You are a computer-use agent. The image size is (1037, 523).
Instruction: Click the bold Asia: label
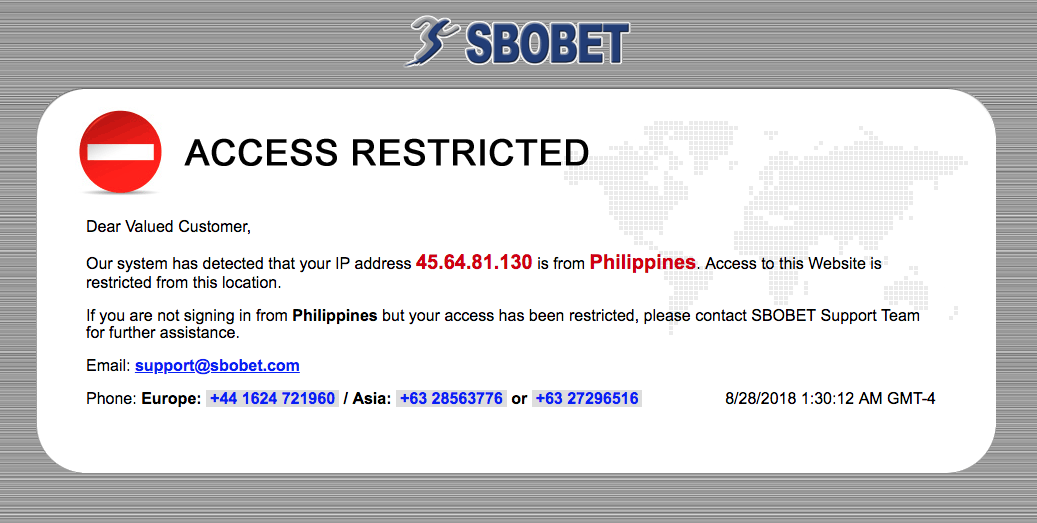[x=372, y=399]
